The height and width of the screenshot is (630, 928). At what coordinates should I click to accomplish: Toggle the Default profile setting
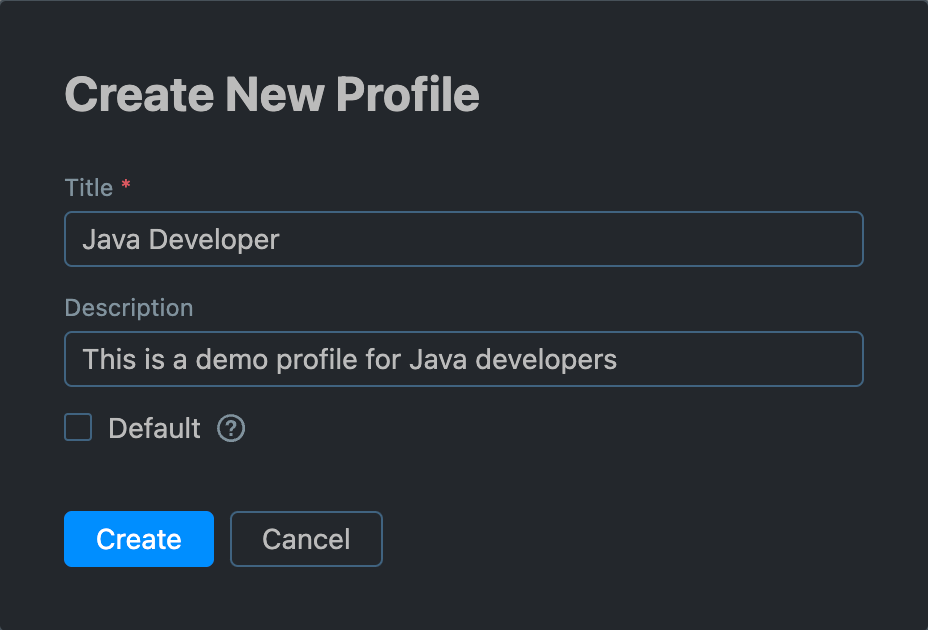click(x=77, y=427)
